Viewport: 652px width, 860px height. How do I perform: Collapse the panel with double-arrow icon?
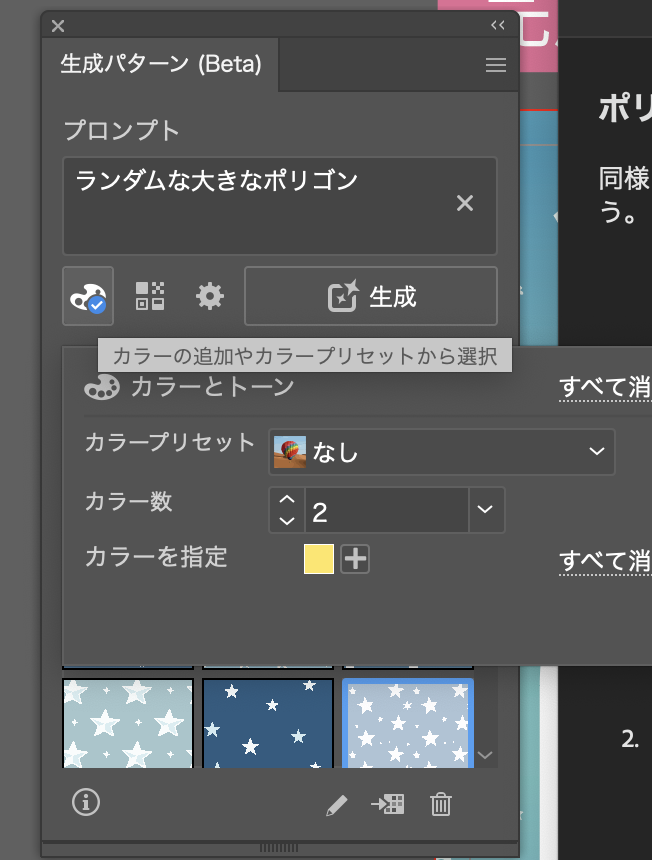point(497,26)
